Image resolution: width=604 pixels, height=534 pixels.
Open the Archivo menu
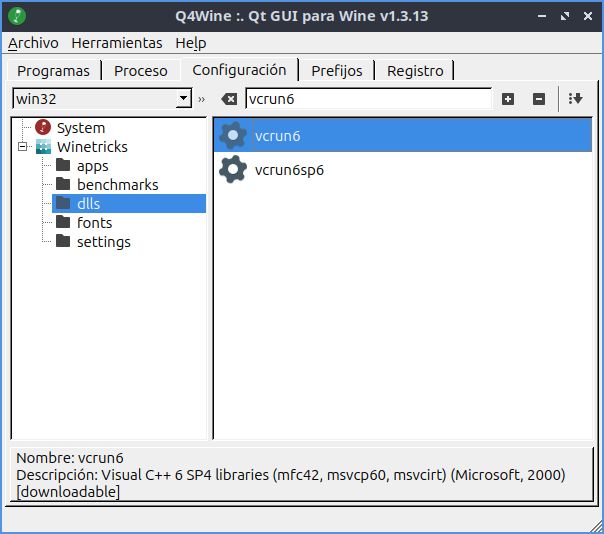point(33,43)
